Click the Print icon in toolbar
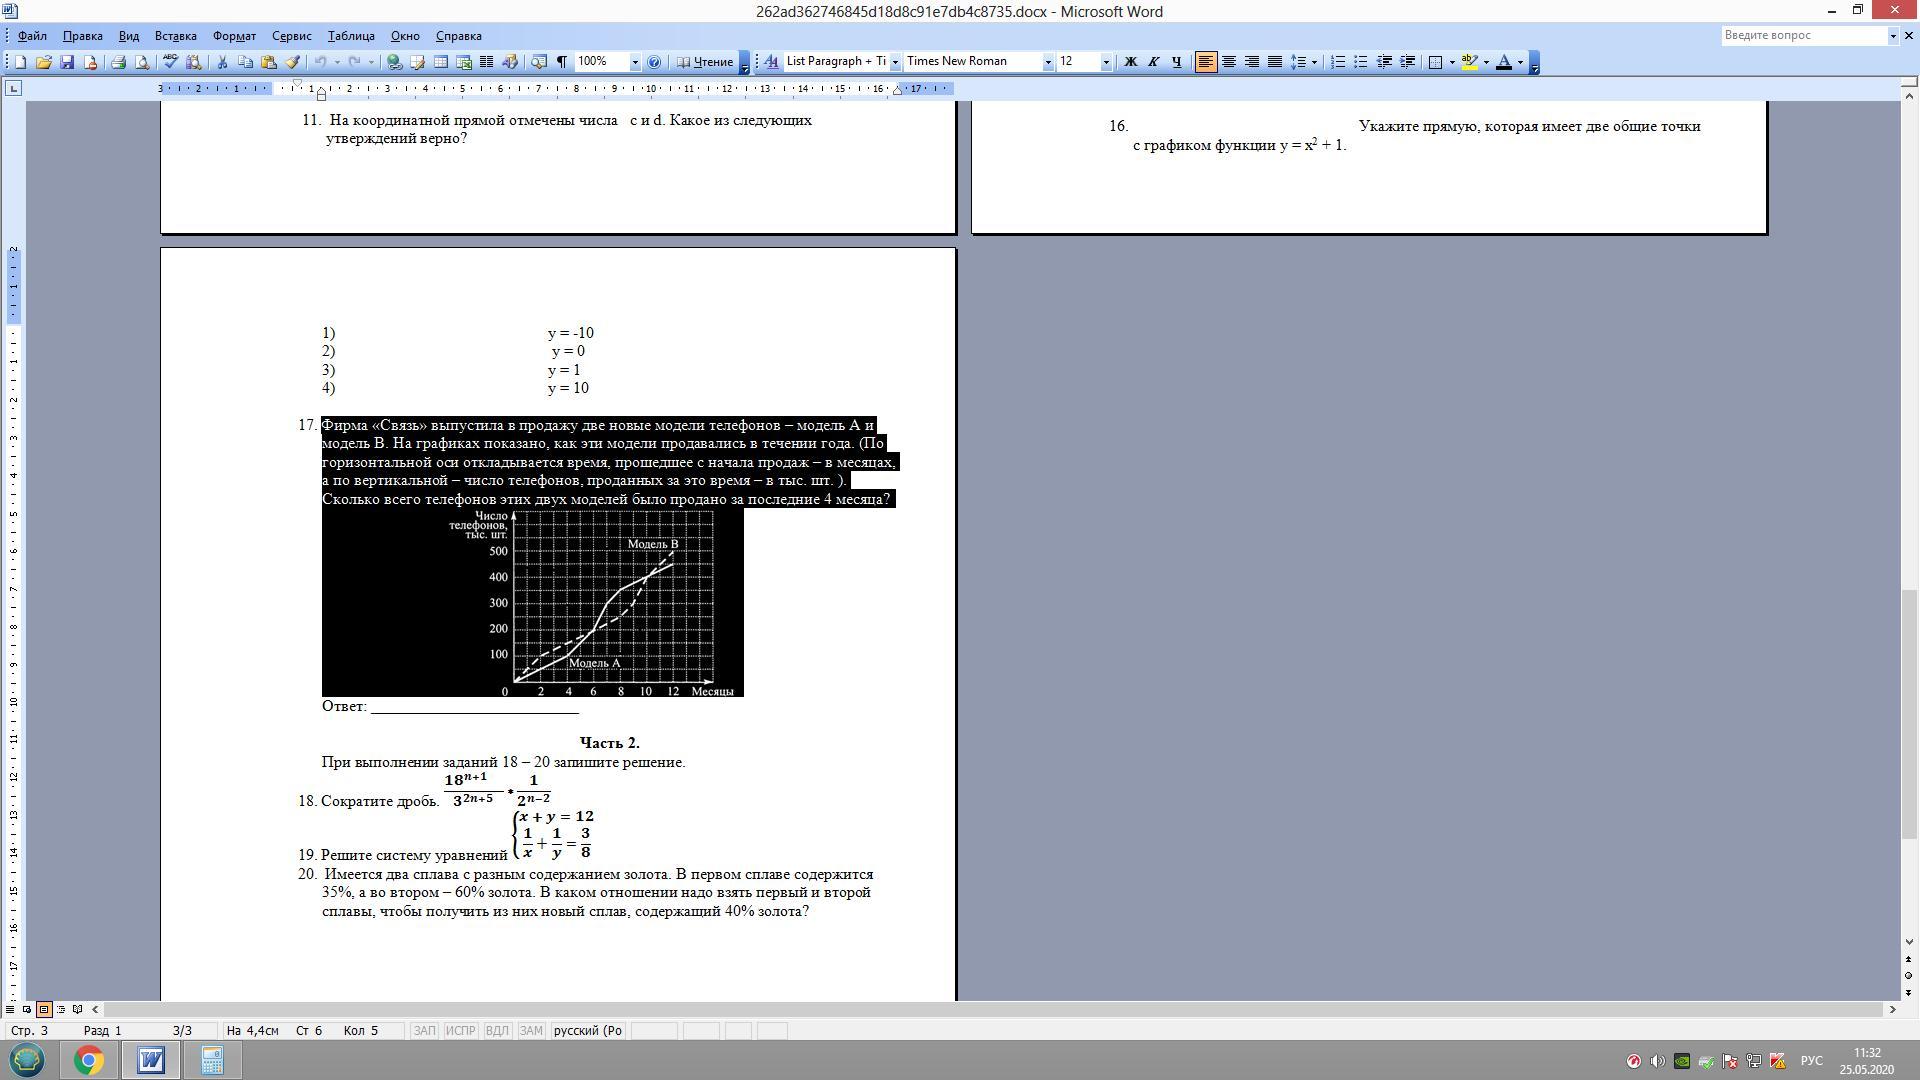Viewport: 1920px width, 1080px height. [x=118, y=62]
